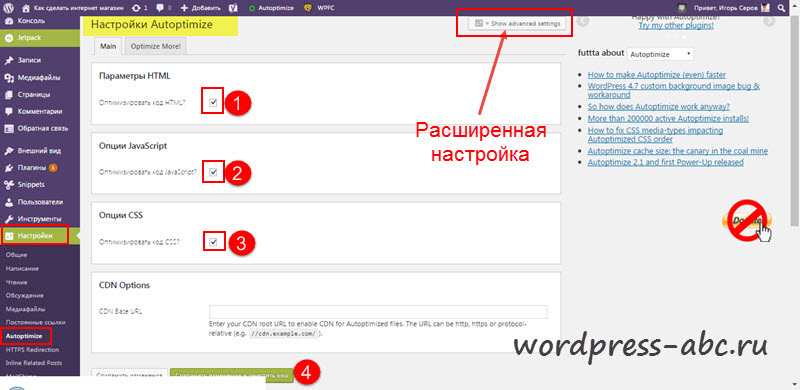Open Написание settings submenu item
The height and width of the screenshot is (390, 800).
(22, 269)
